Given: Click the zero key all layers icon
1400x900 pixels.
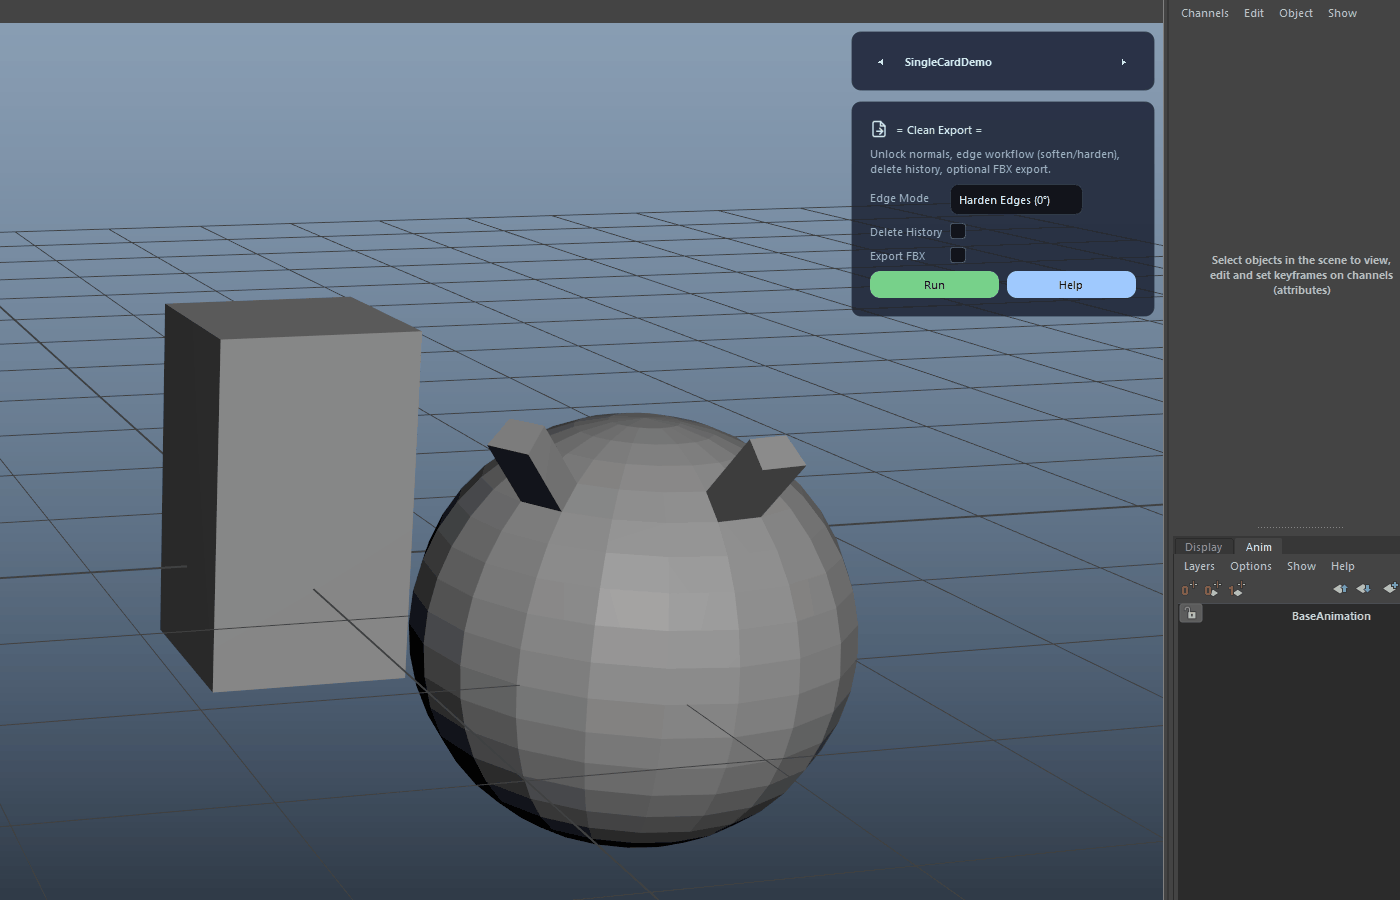Looking at the screenshot, I should click(1188, 589).
